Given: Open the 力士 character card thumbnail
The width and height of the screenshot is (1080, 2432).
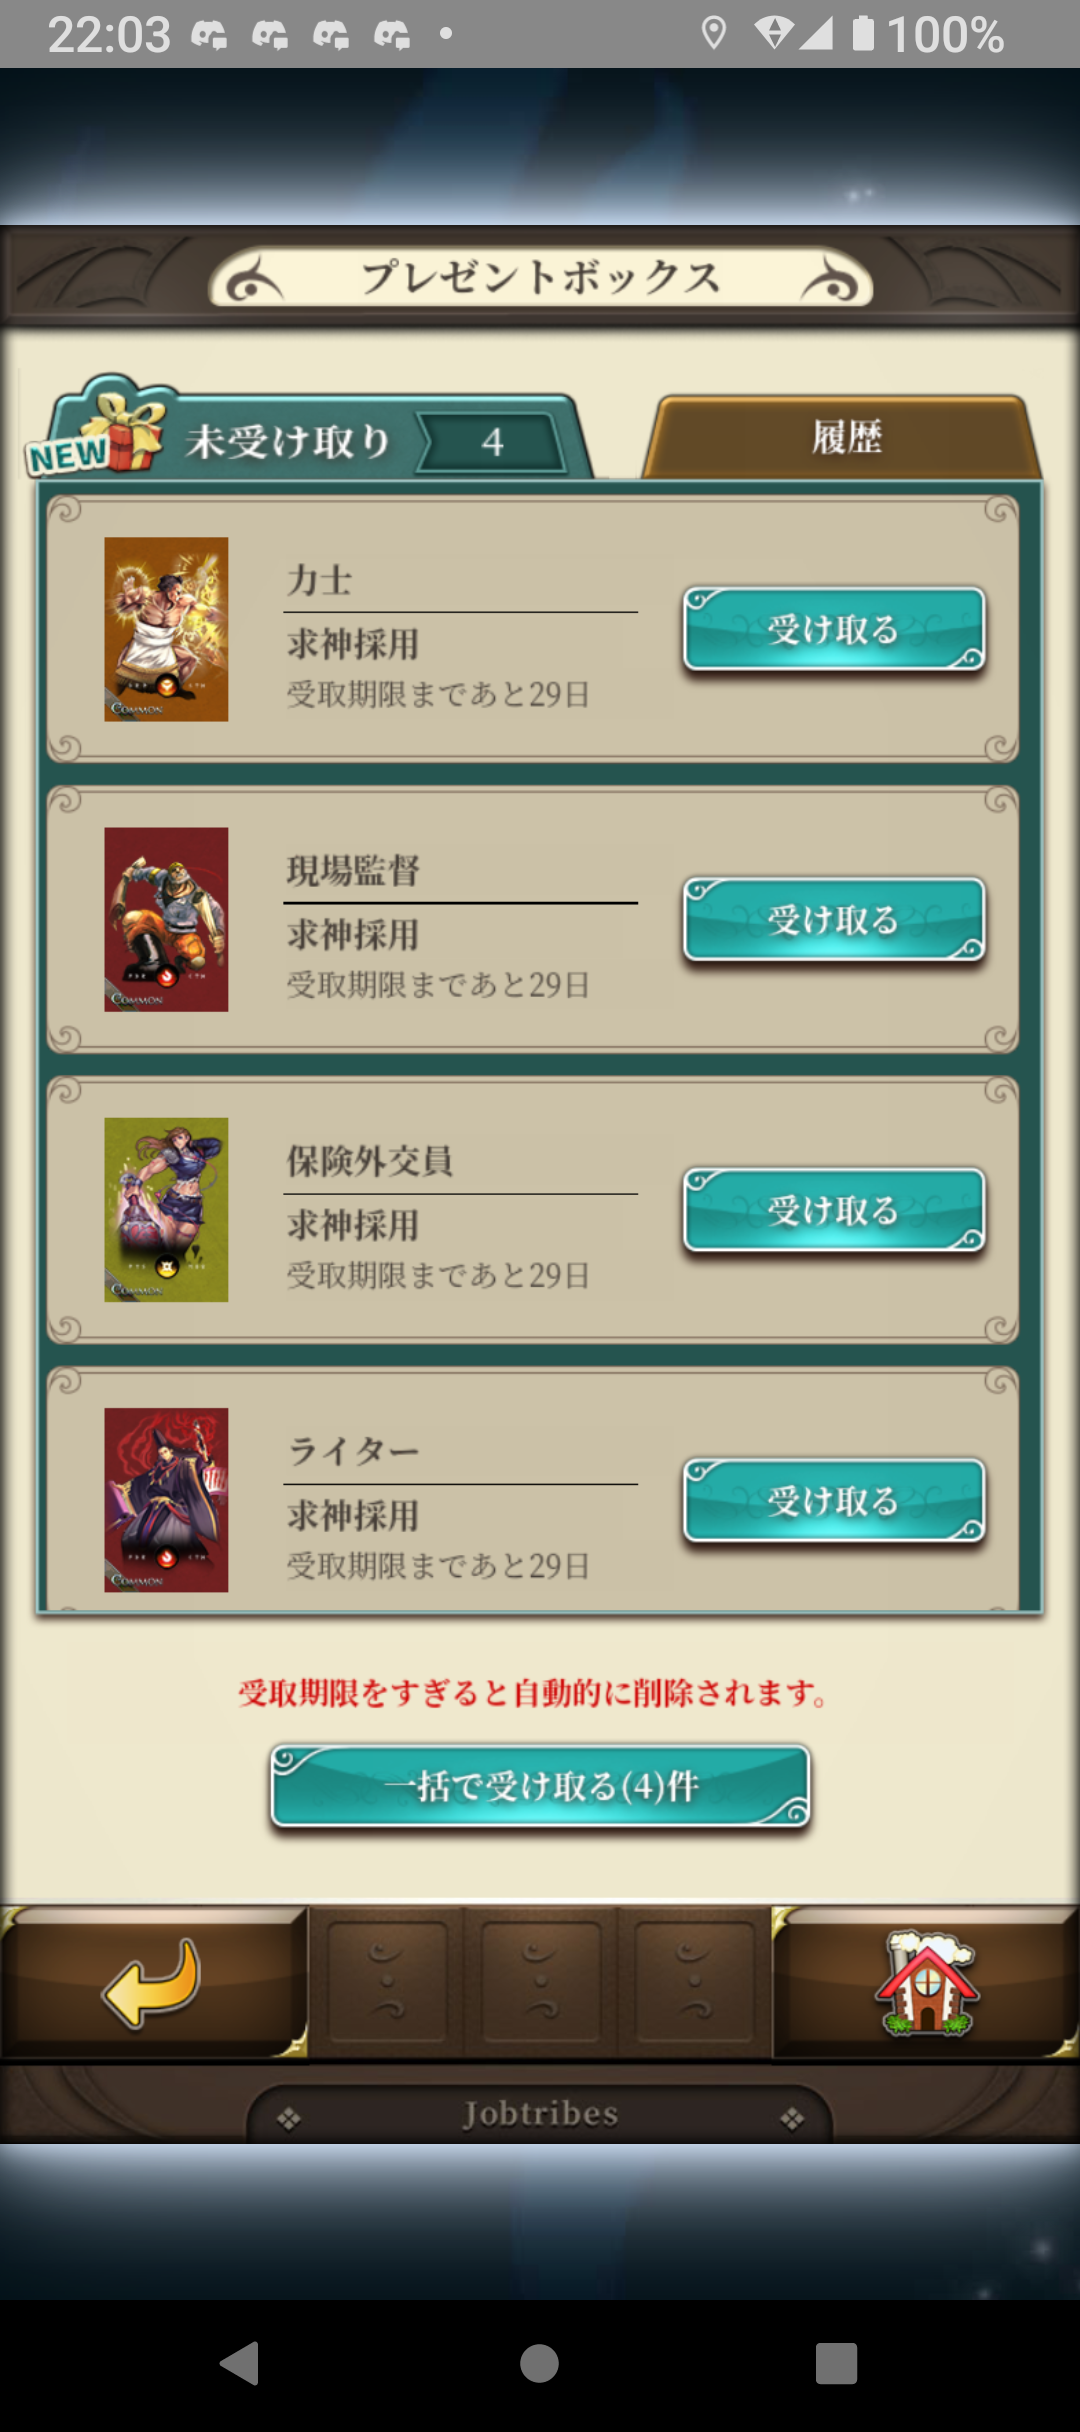Looking at the screenshot, I should tap(166, 629).
